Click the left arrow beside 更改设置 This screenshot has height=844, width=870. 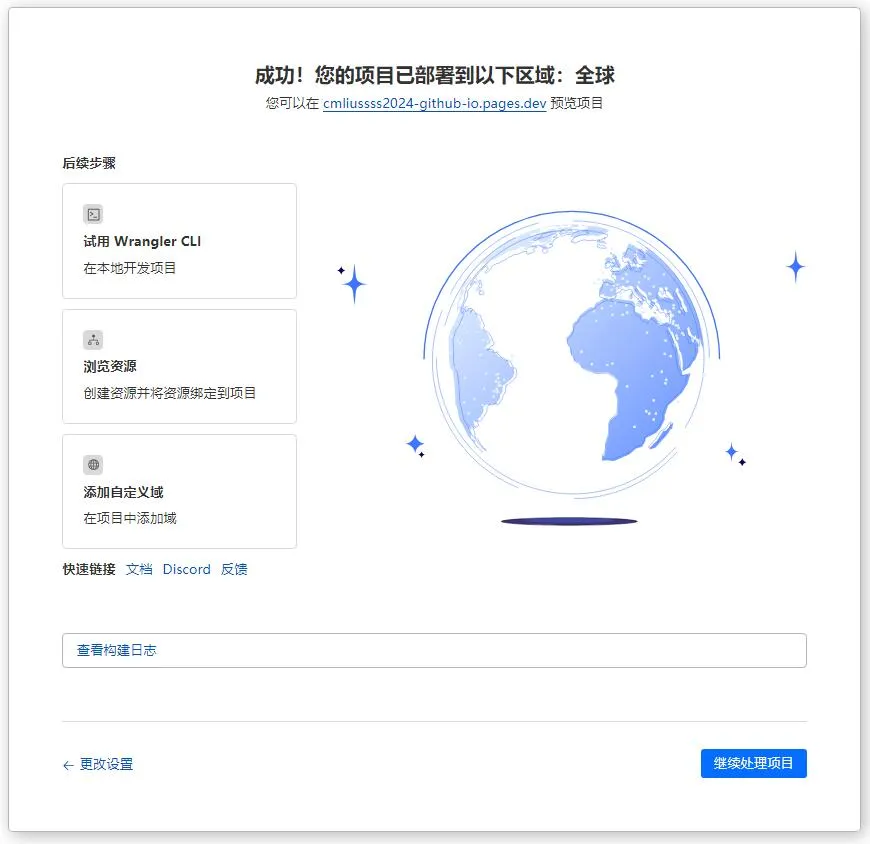pos(66,764)
